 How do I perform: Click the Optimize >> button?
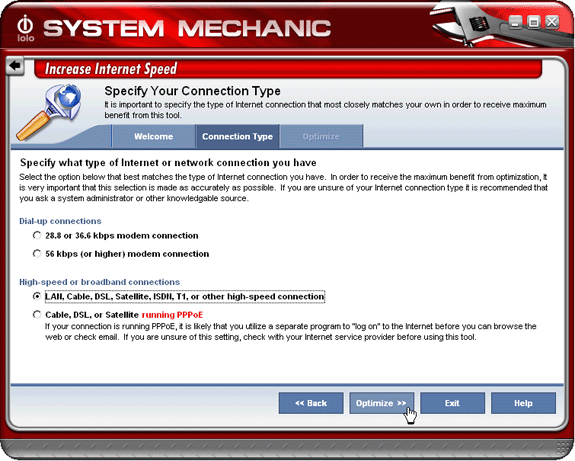tap(381, 403)
